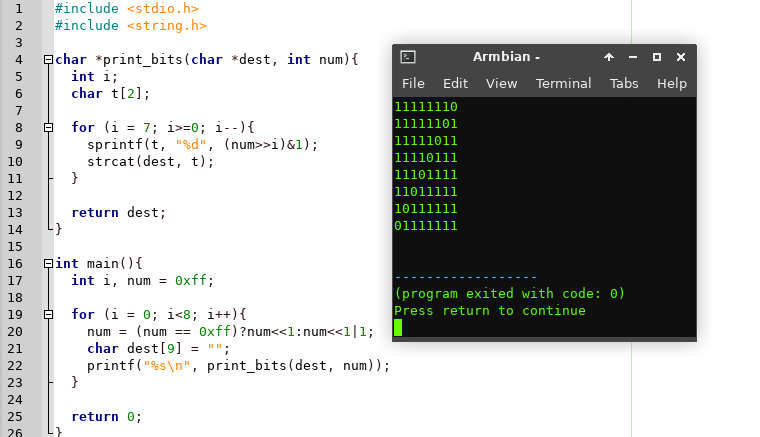The height and width of the screenshot is (437, 760).
Task: Click terminal output line '01111111'
Action: tap(426, 226)
